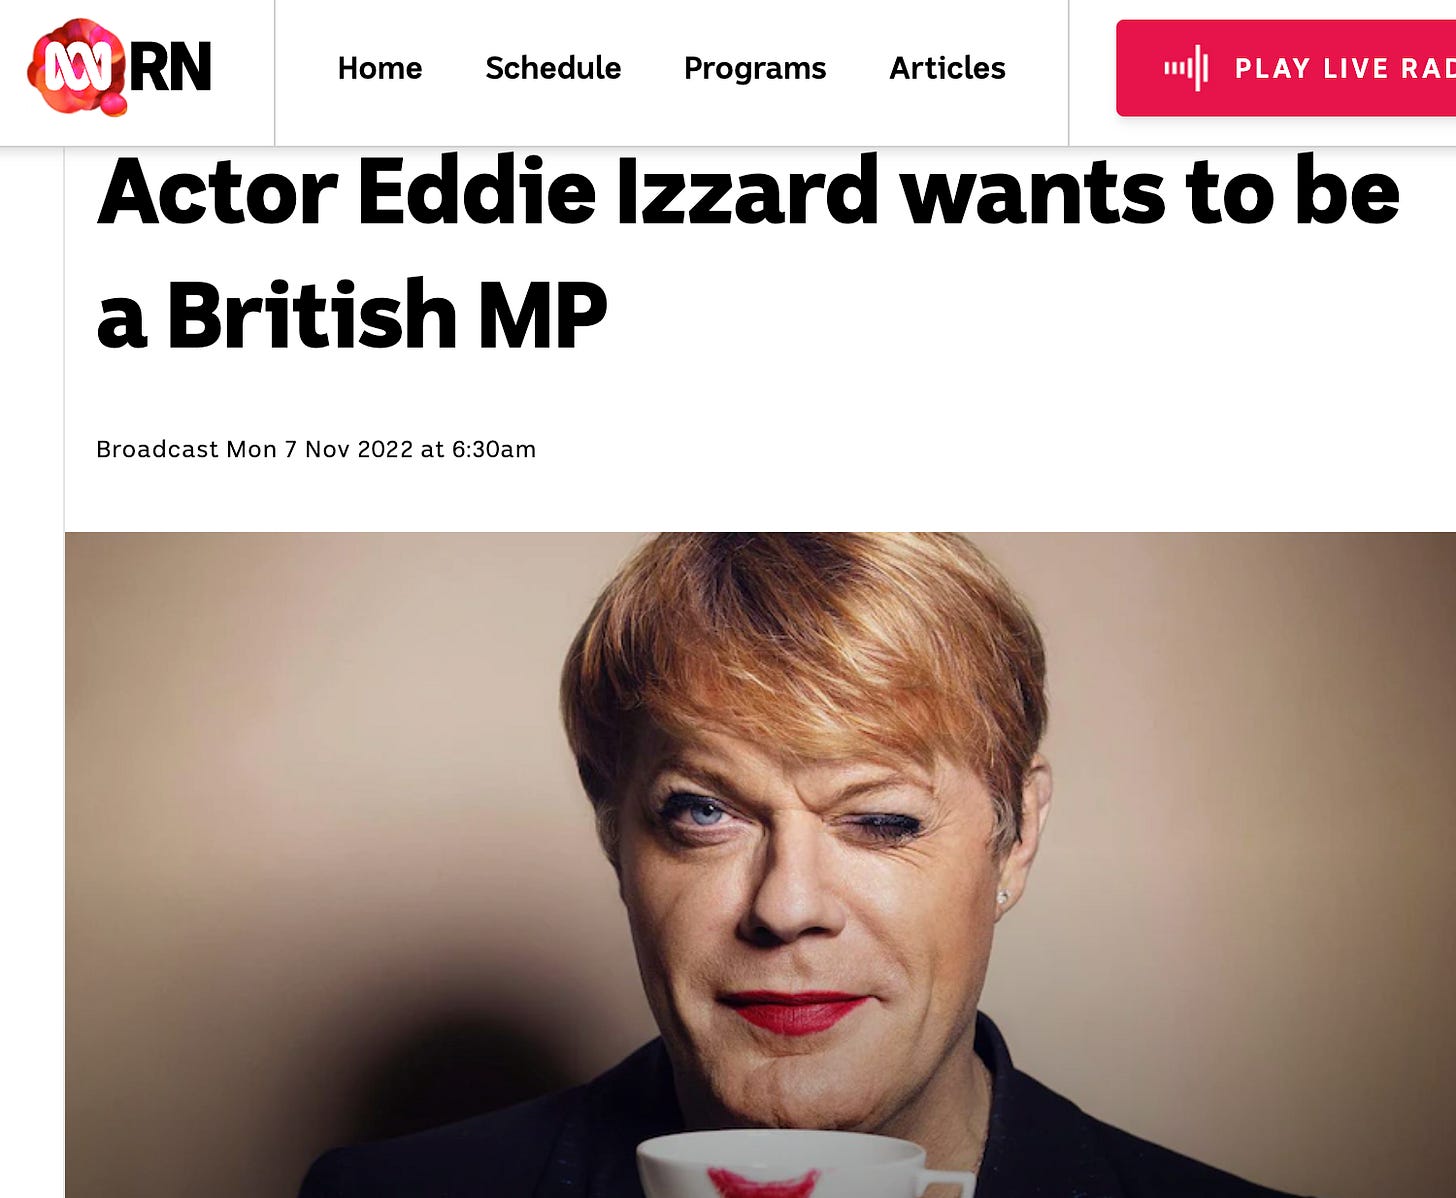Open the Home navigation item
Viewport: 1456px width, 1198px height.
click(x=379, y=68)
